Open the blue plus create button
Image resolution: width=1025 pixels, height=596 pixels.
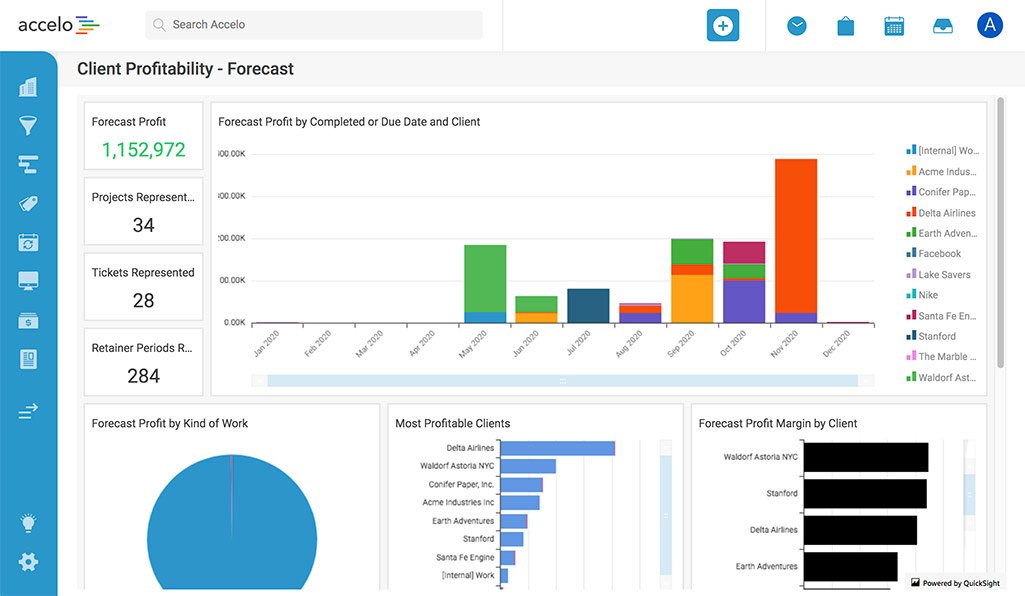[722, 25]
